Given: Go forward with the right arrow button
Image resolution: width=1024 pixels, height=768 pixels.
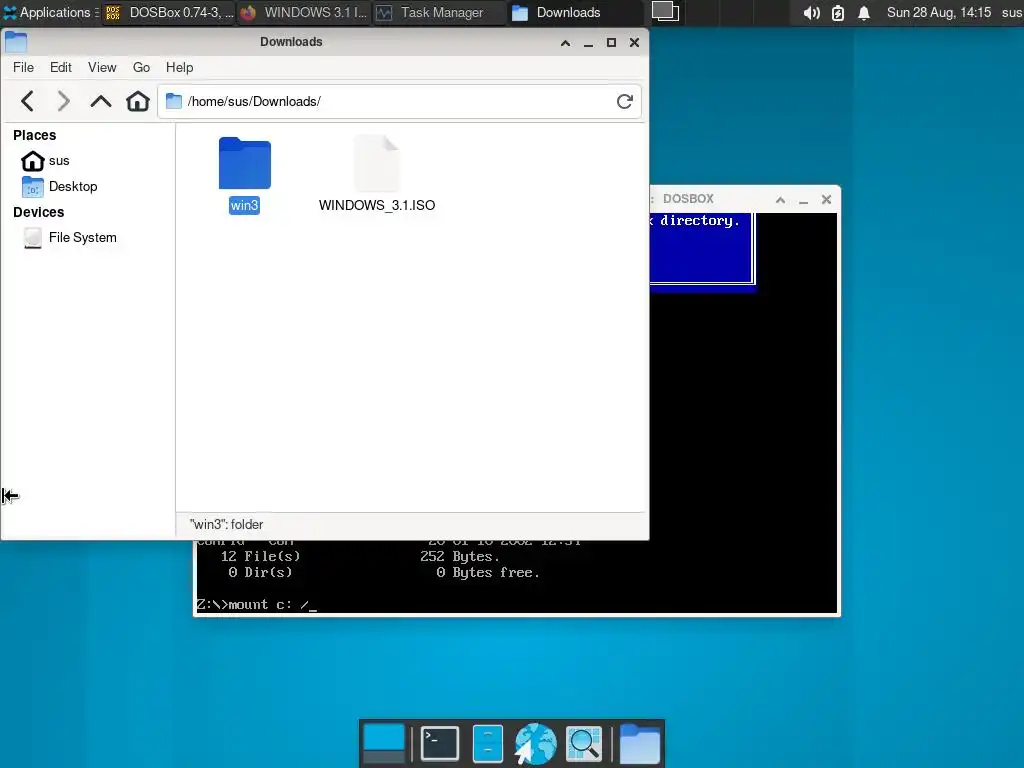Looking at the screenshot, I should 63,101.
